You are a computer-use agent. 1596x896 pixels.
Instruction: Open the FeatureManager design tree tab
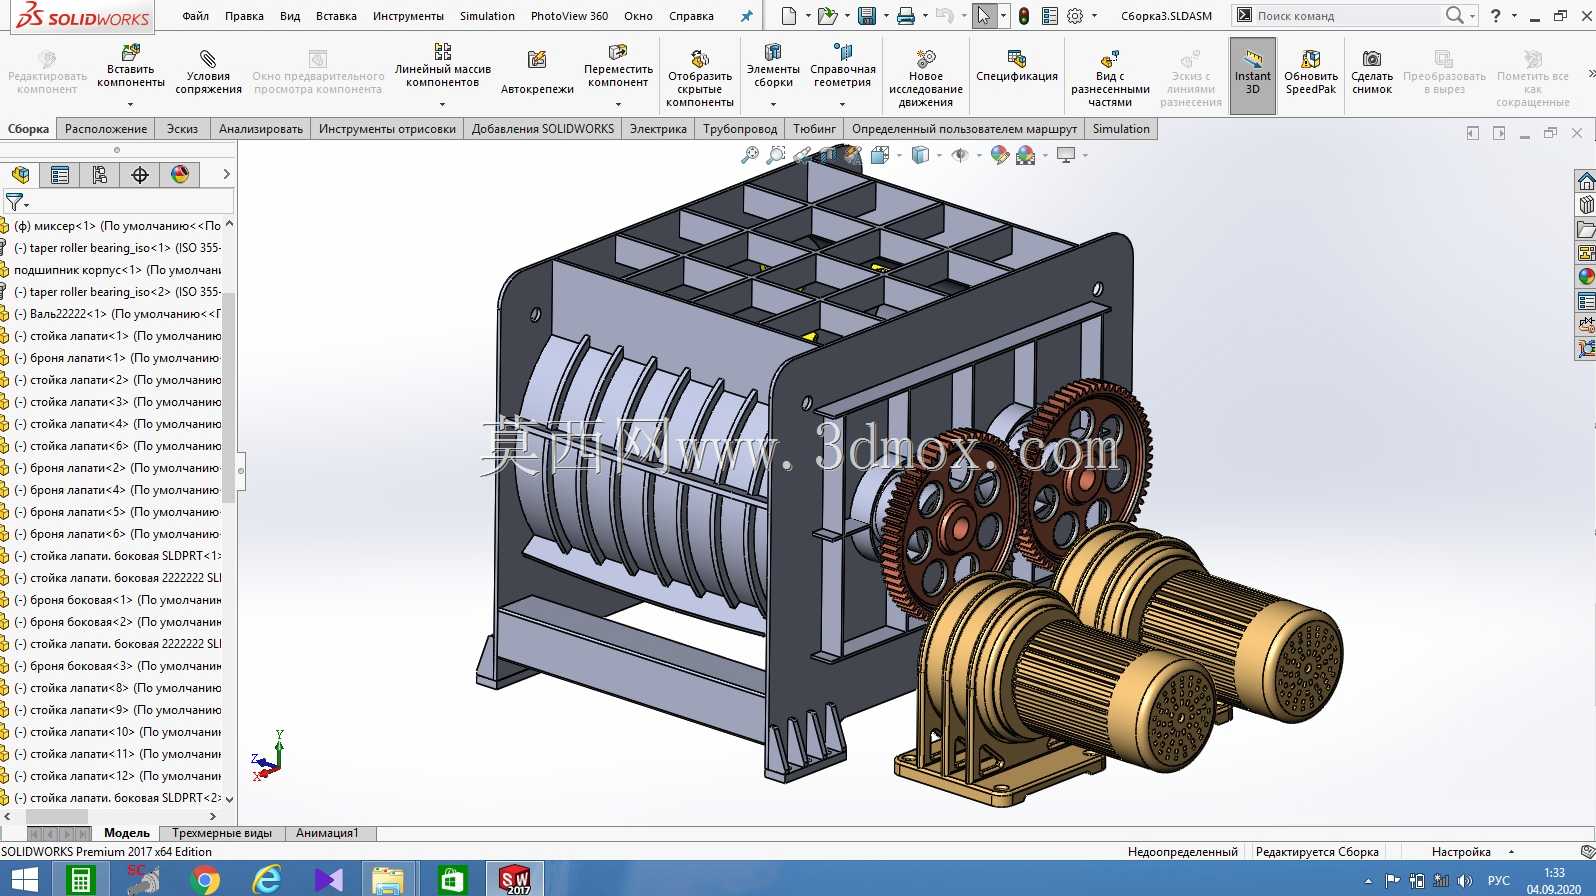20,175
